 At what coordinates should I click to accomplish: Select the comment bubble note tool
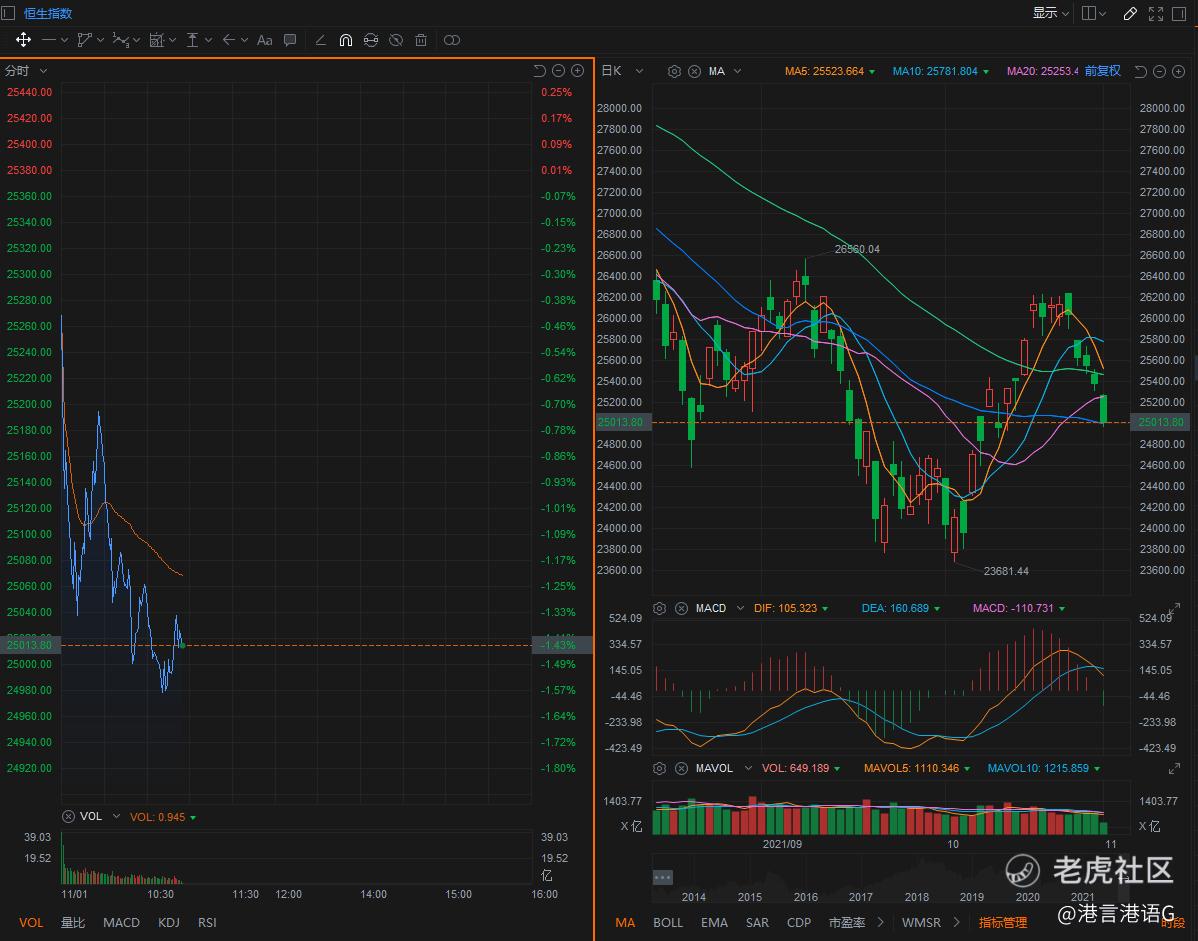click(290, 40)
